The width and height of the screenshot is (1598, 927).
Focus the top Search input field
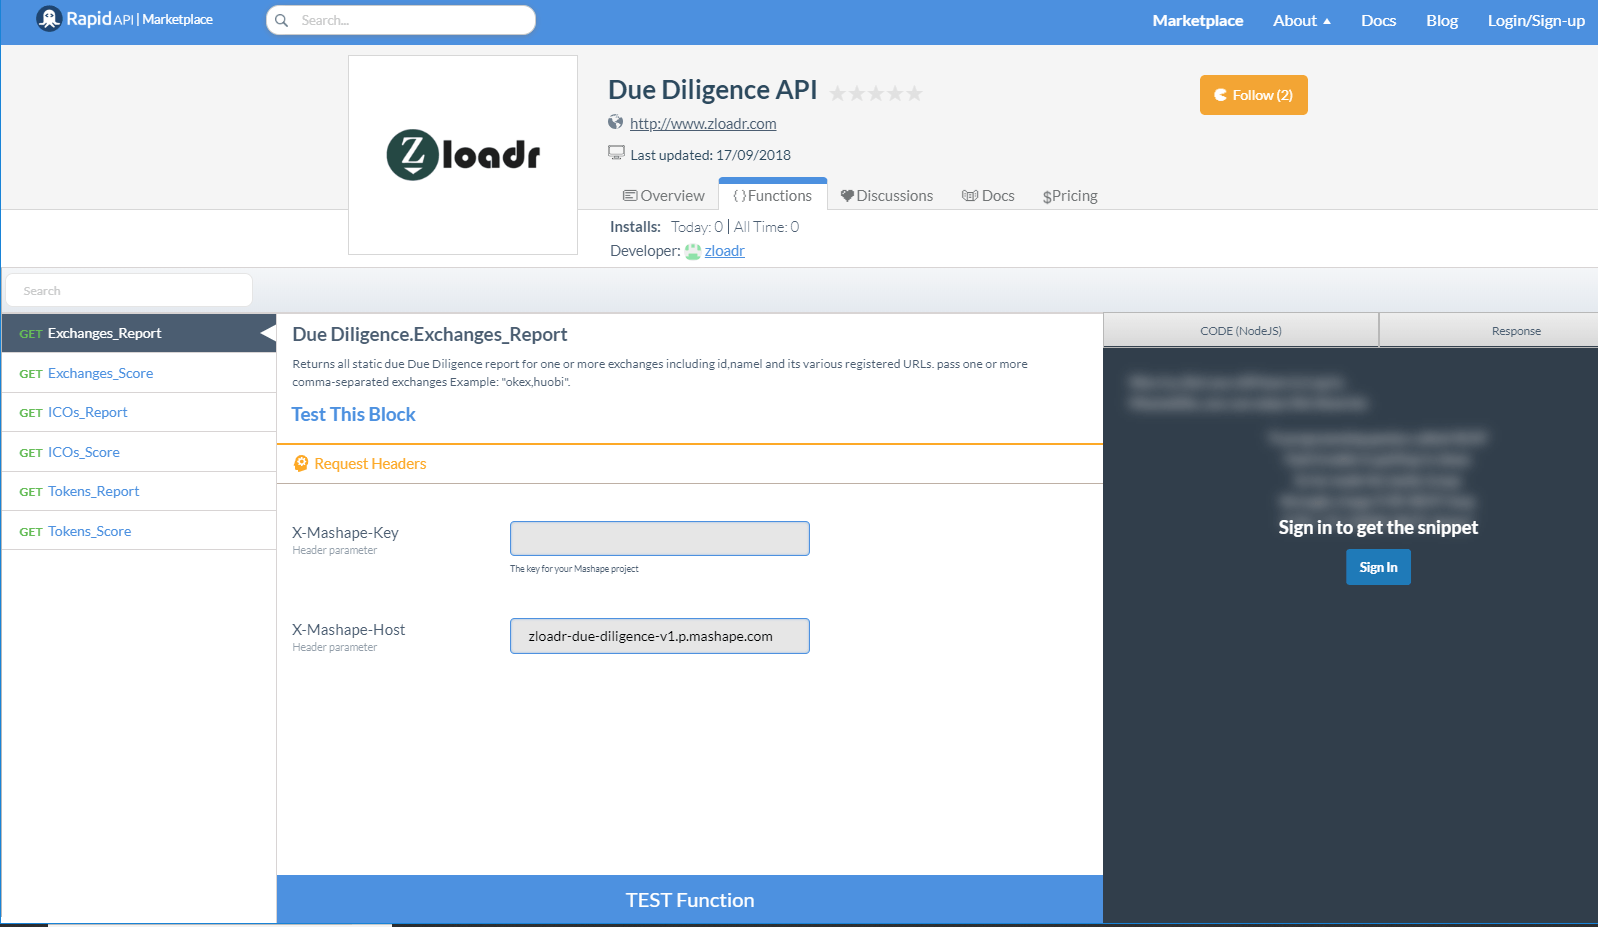pos(401,20)
